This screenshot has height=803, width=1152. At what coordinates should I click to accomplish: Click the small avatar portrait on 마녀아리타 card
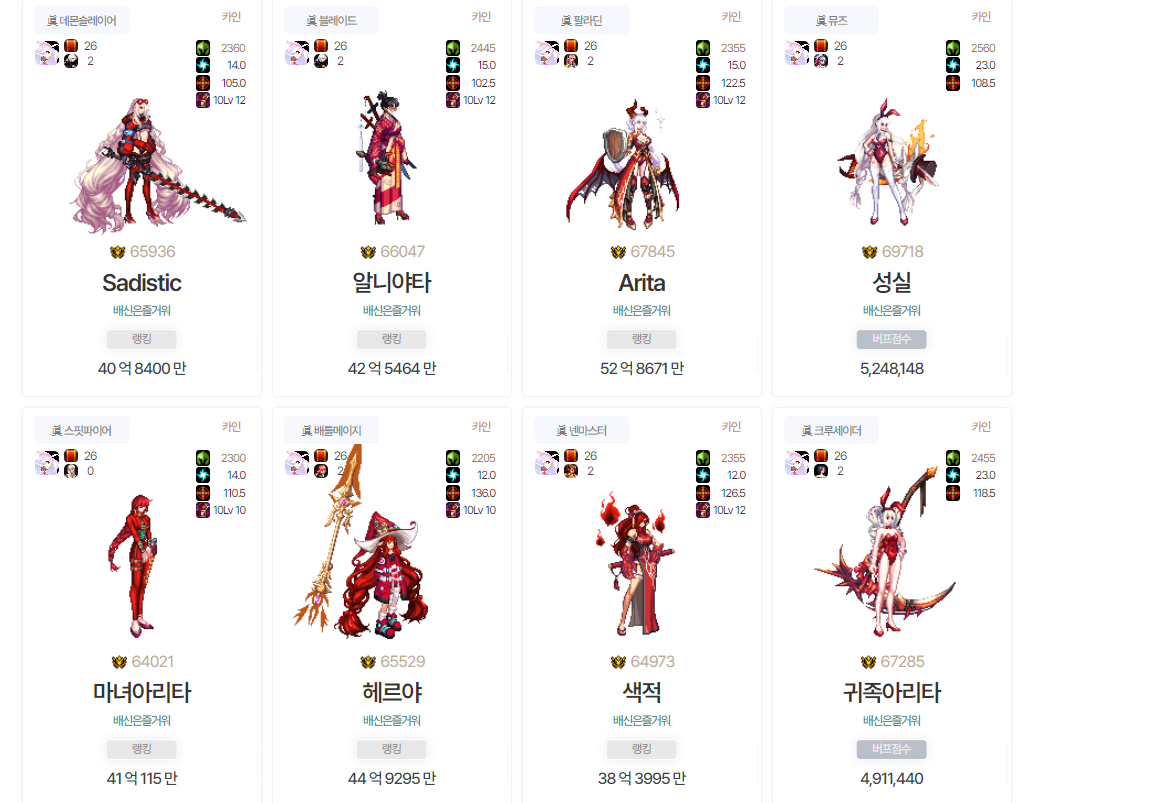[x=47, y=464]
